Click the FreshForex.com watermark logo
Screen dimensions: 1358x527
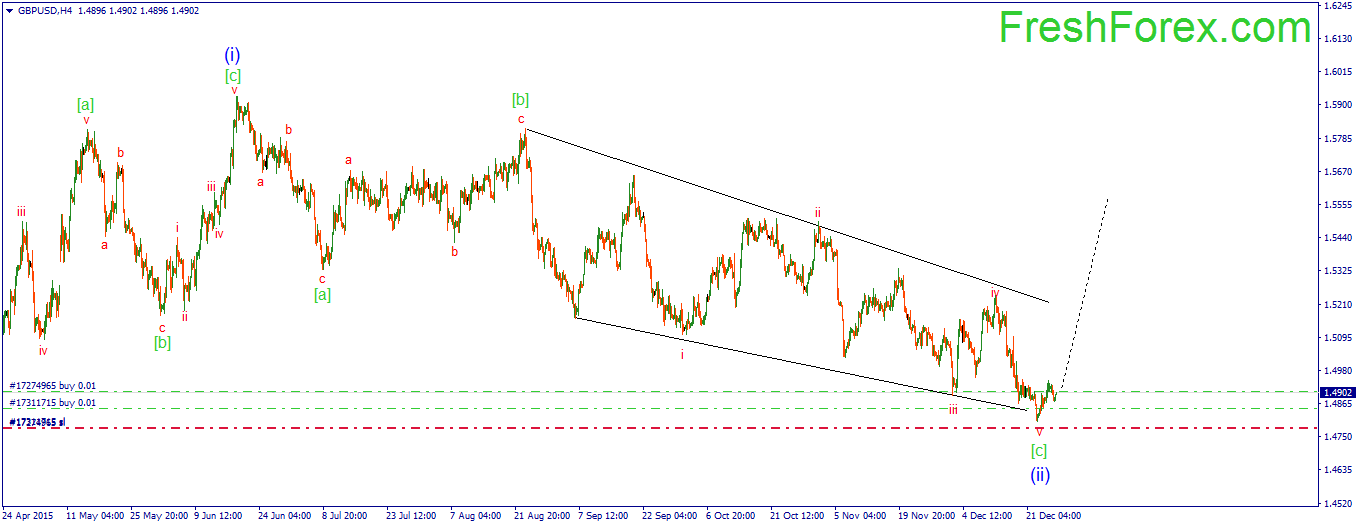1154,27
